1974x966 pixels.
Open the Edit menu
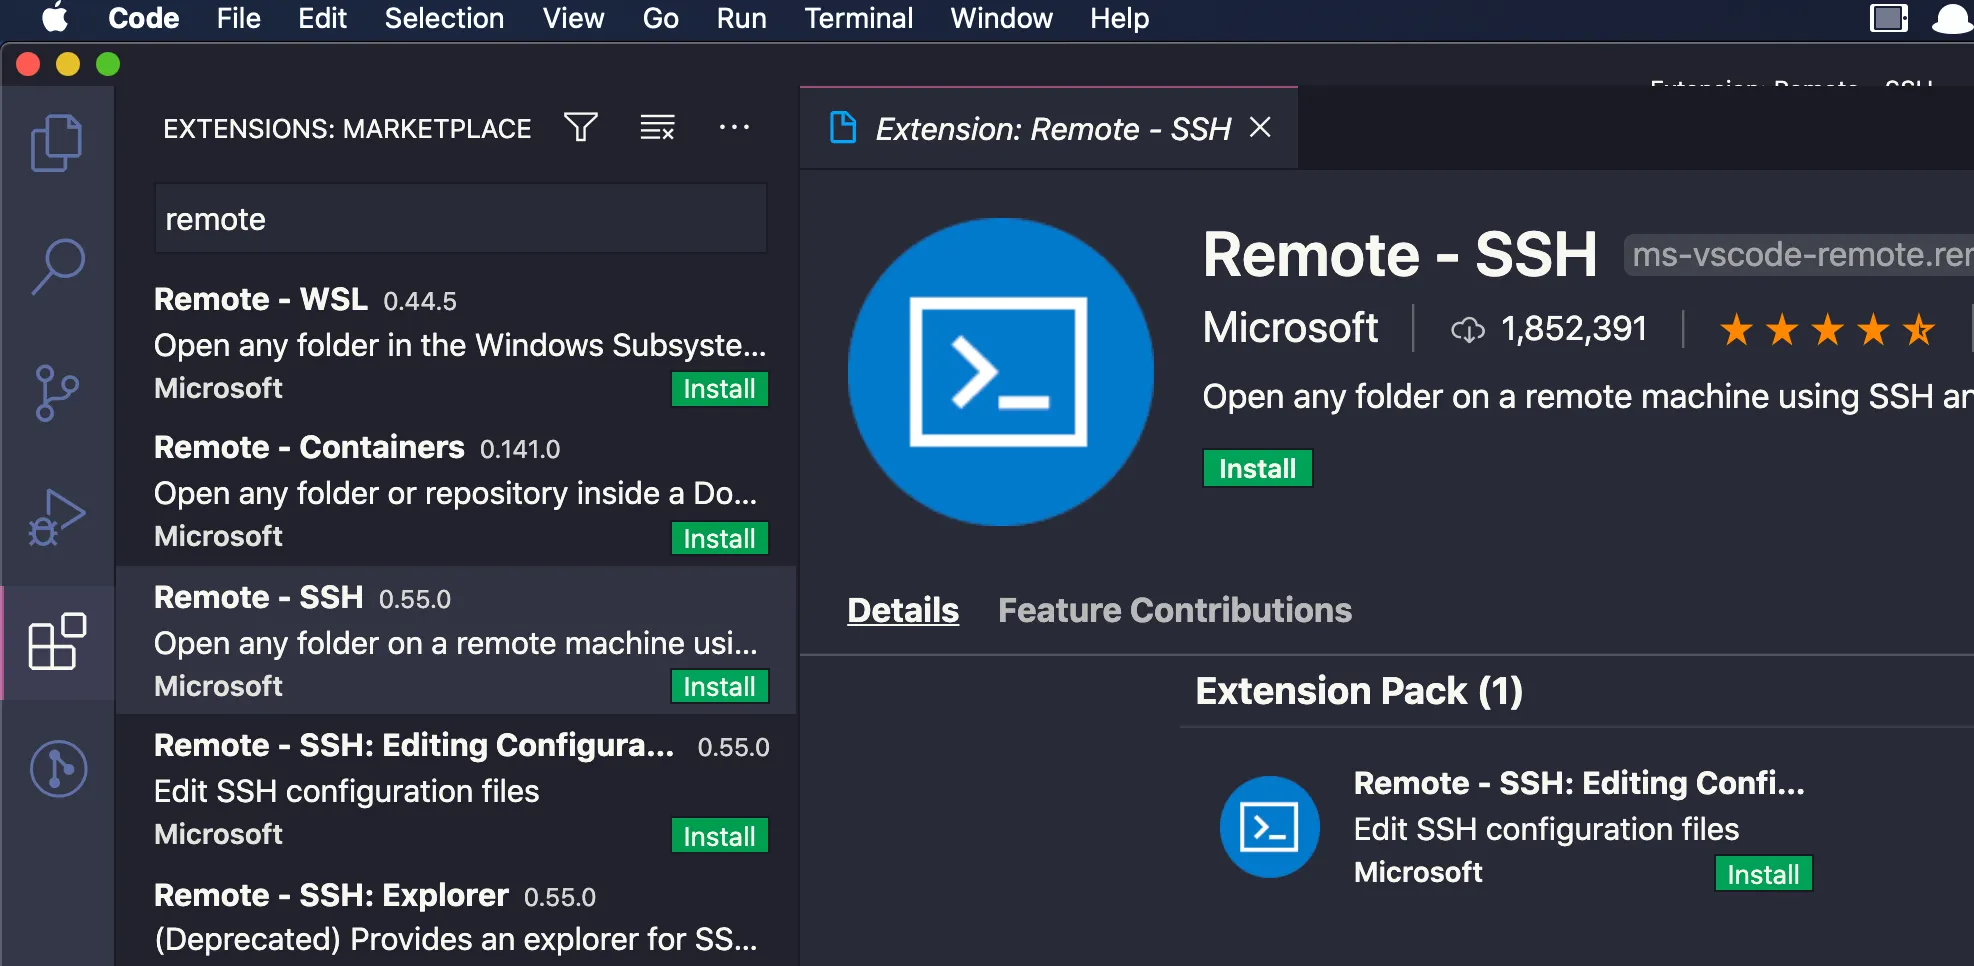(x=322, y=18)
